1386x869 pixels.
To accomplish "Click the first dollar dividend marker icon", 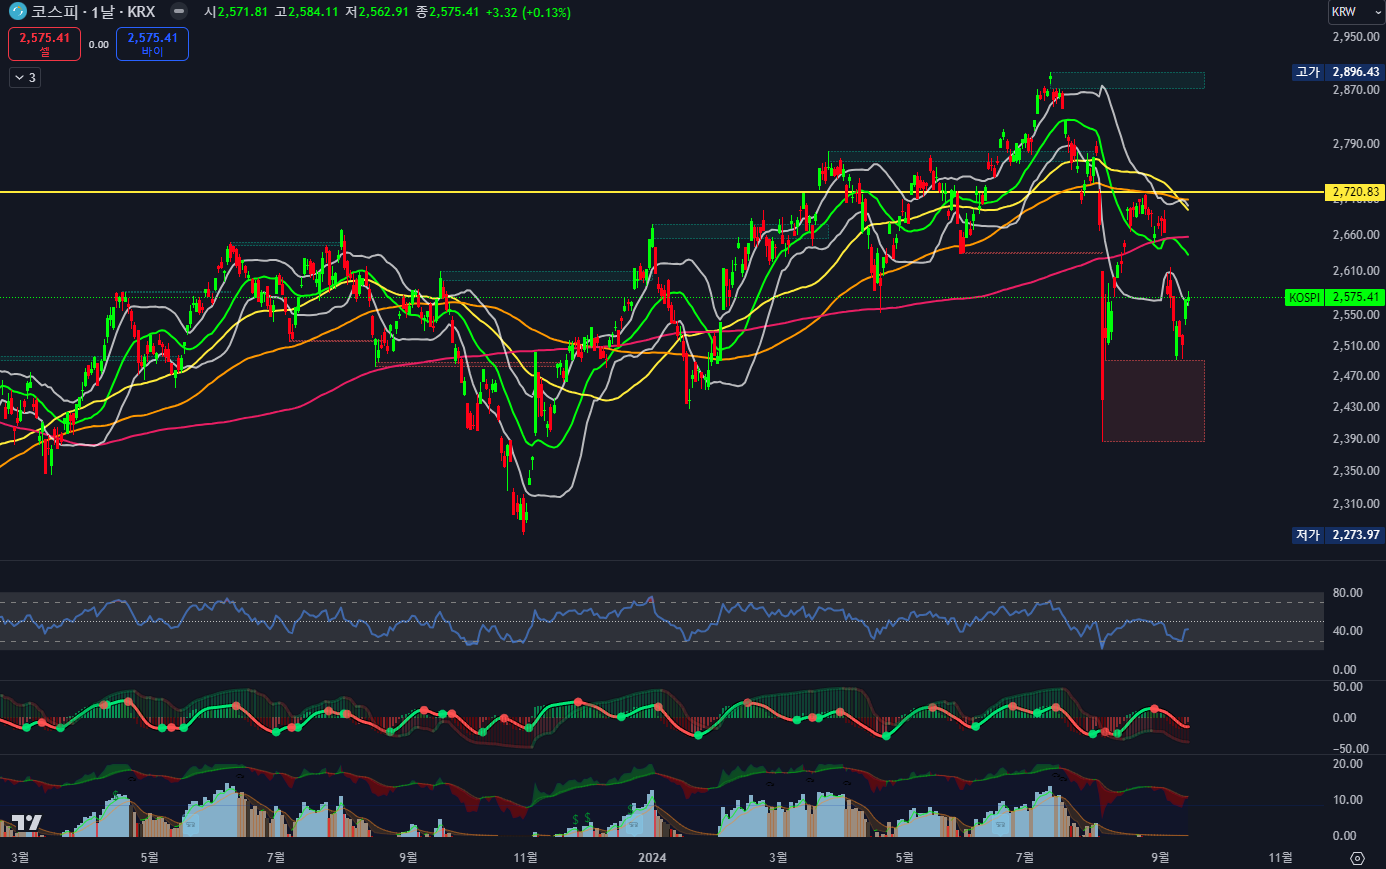I will click(x=575, y=819).
